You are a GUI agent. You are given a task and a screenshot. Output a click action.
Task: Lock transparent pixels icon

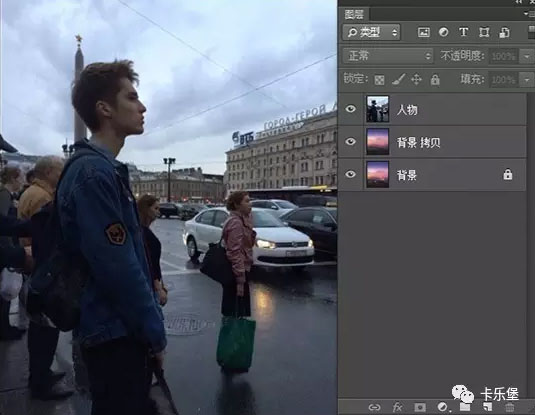(x=379, y=80)
